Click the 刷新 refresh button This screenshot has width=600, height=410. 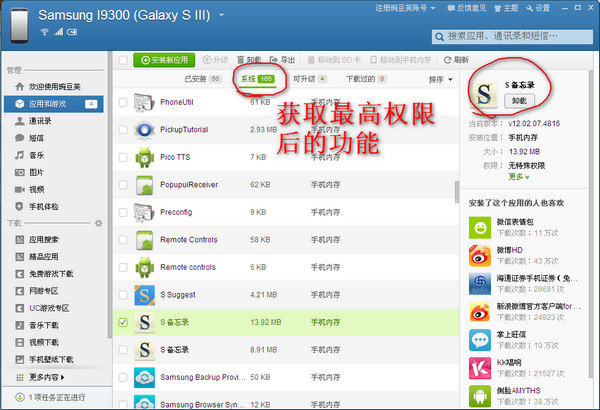[456, 60]
